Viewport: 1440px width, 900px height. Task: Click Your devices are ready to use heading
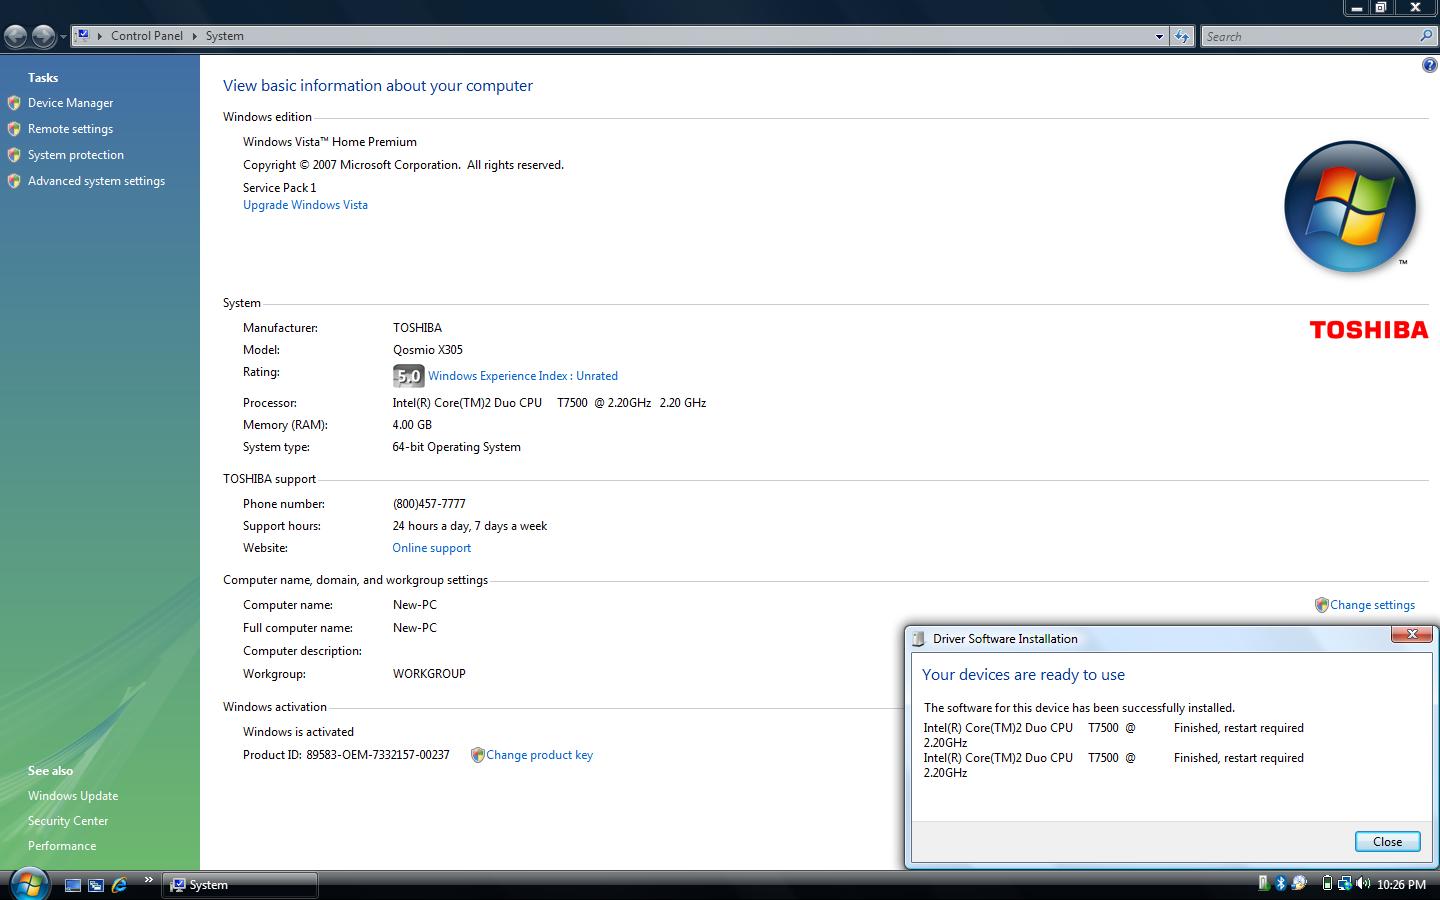pyautogui.click(x=1023, y=675)
